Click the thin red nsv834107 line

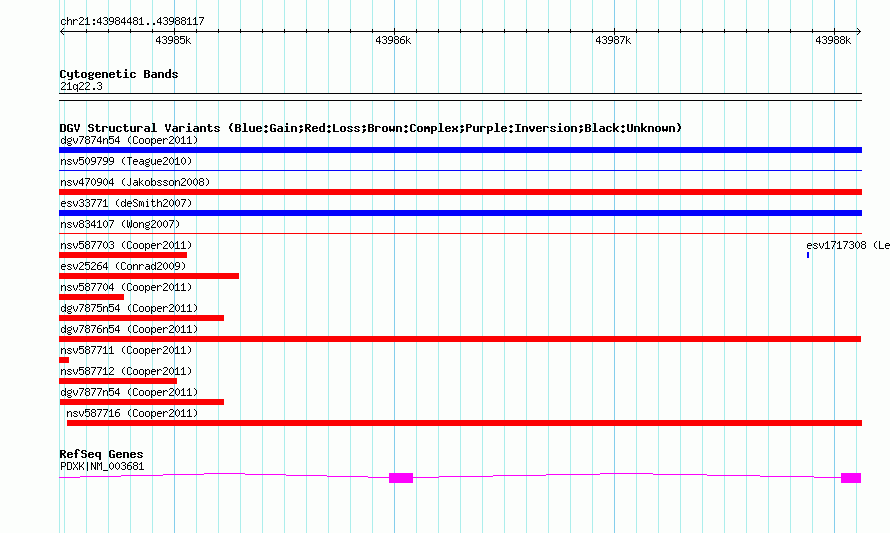(x=460, y=233)
